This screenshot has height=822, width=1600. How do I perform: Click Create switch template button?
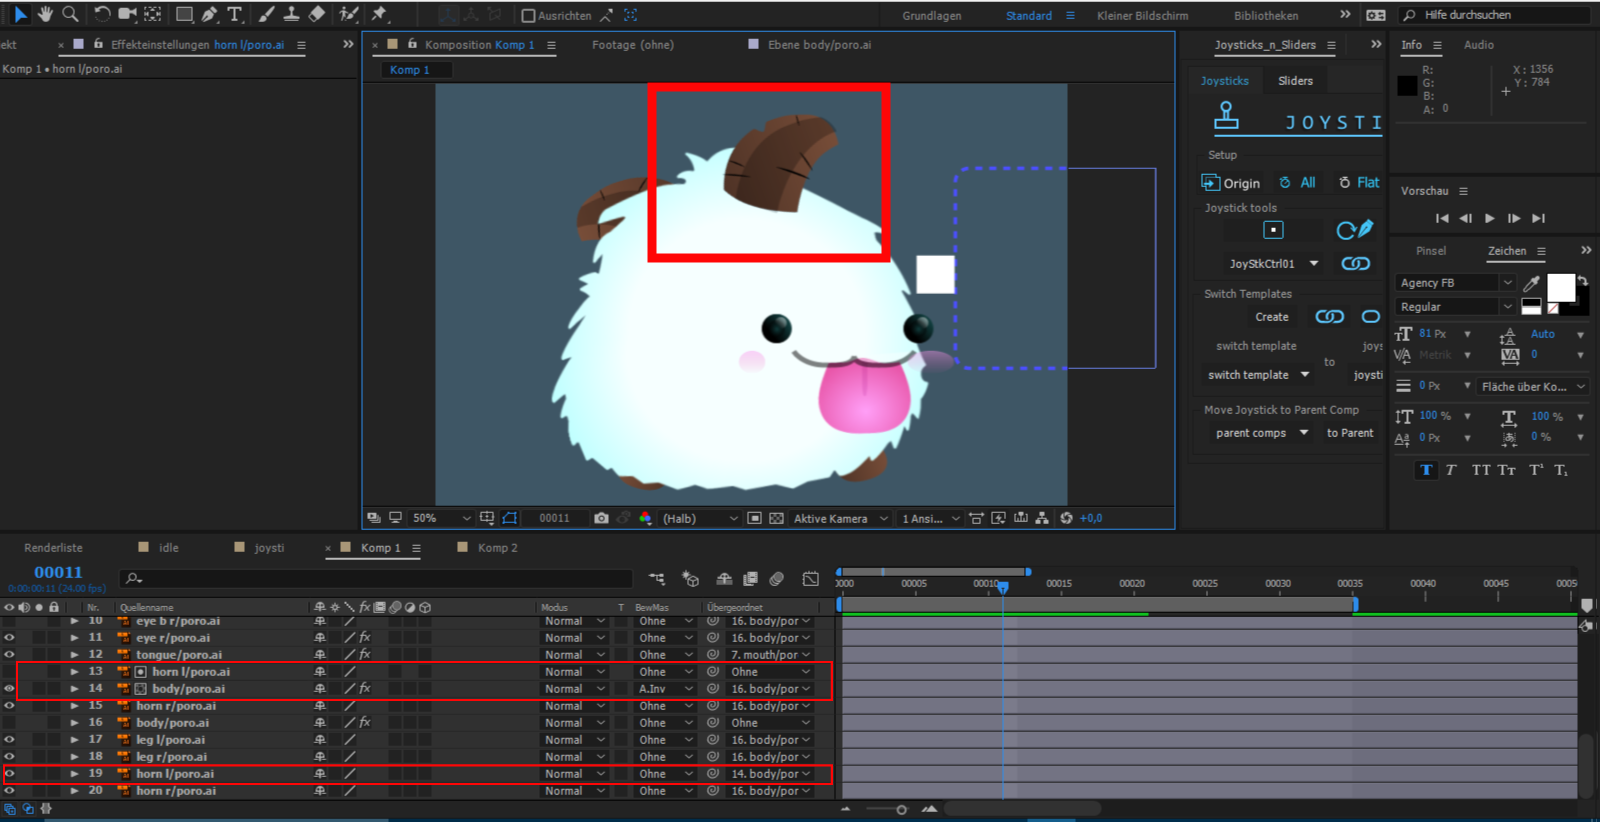point(1272,317)
